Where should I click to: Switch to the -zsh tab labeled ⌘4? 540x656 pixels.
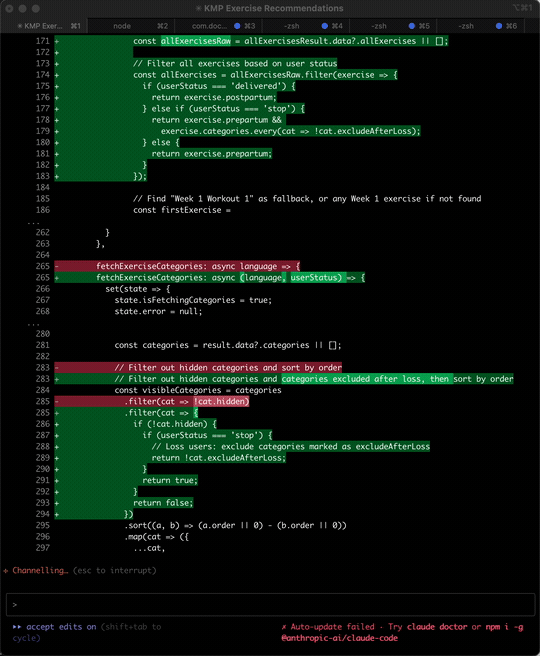coord(306,26)
